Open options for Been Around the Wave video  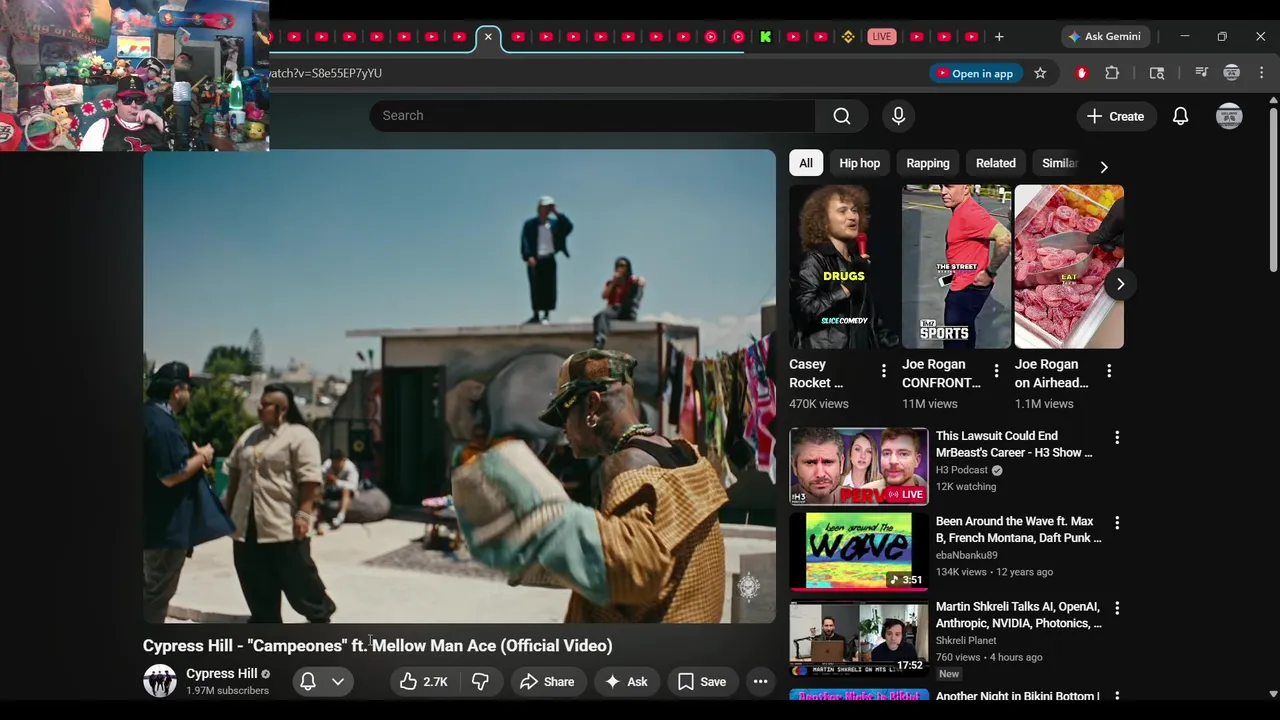click(1117, 523)
